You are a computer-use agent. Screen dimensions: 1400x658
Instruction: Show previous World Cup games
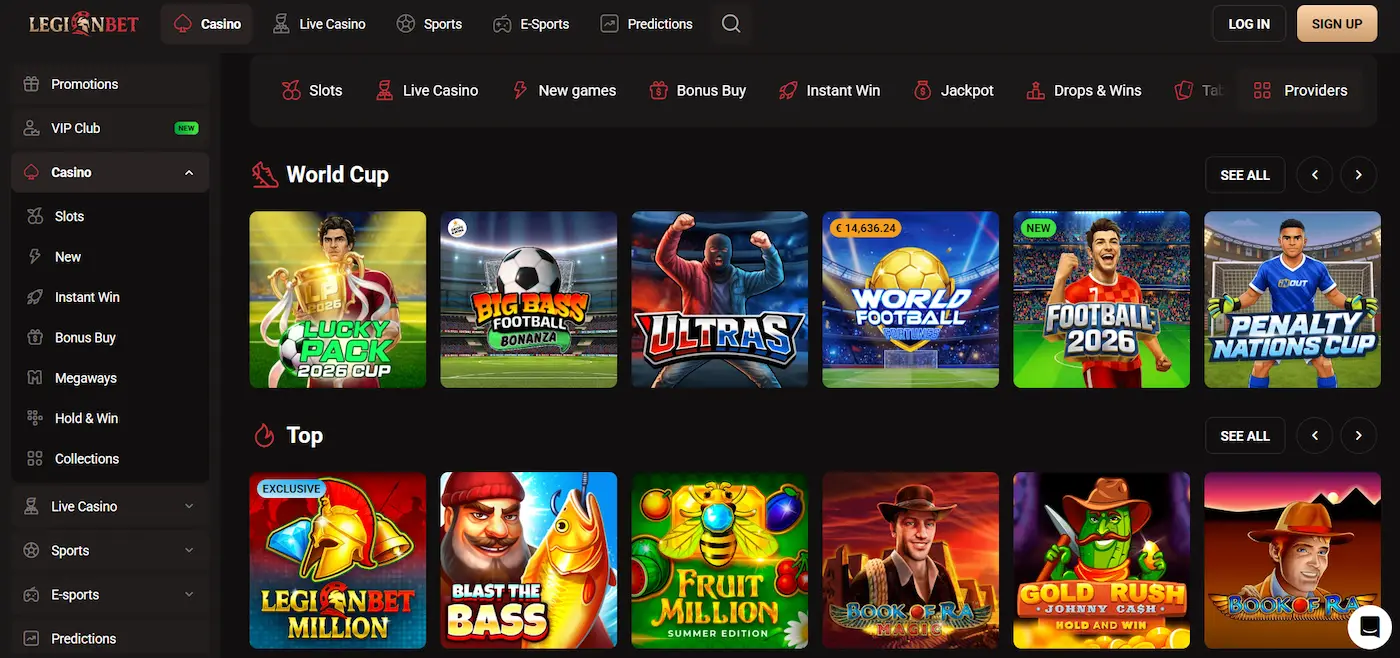(x=1315, y=175)
